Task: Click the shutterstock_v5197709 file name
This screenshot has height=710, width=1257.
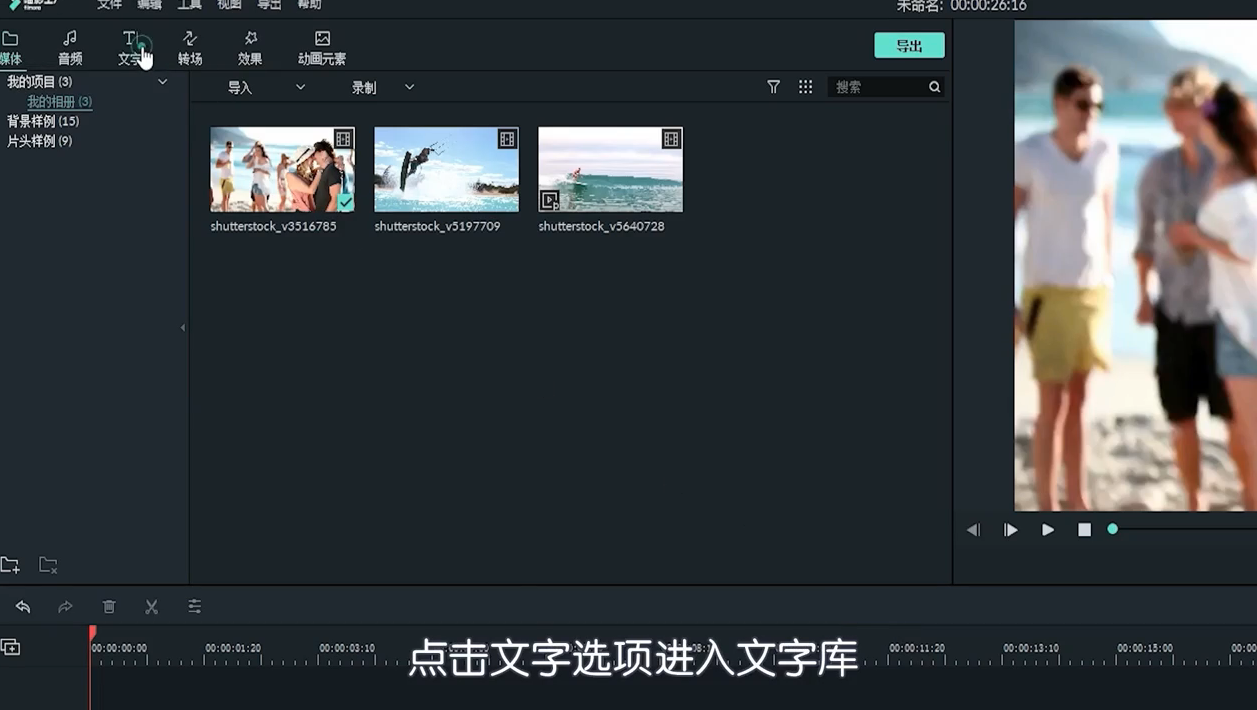Action: click(437, 226)
